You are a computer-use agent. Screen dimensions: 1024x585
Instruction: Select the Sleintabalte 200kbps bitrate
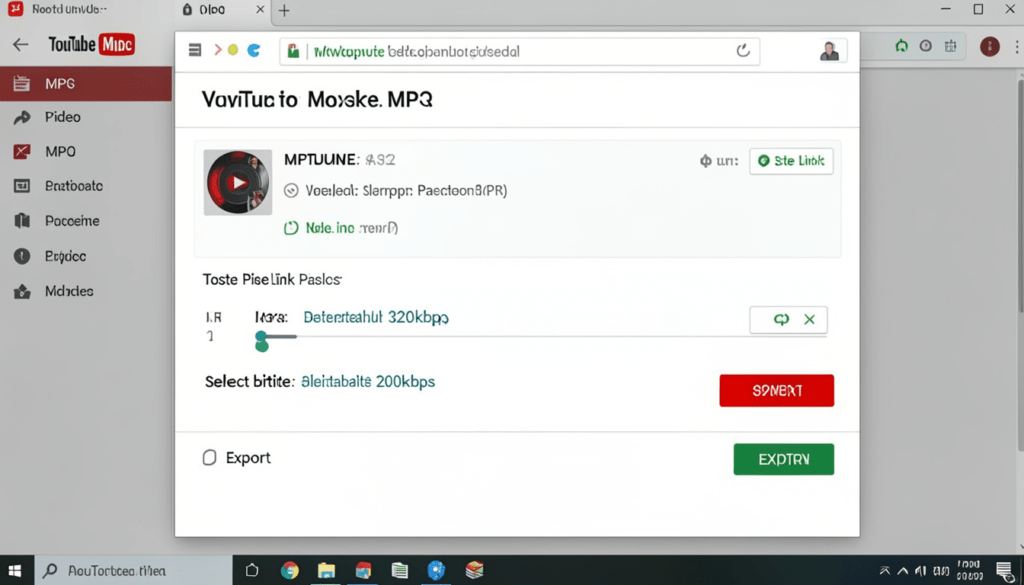coord(368,381)
